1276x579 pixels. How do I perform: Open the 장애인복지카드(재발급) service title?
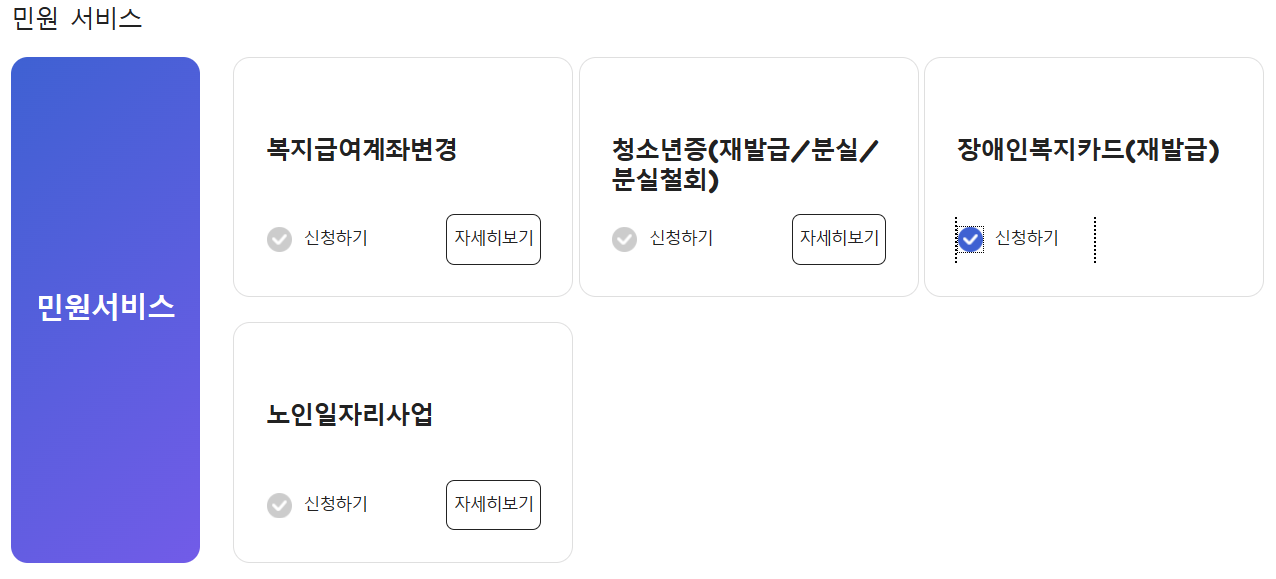coord(1090,148)
